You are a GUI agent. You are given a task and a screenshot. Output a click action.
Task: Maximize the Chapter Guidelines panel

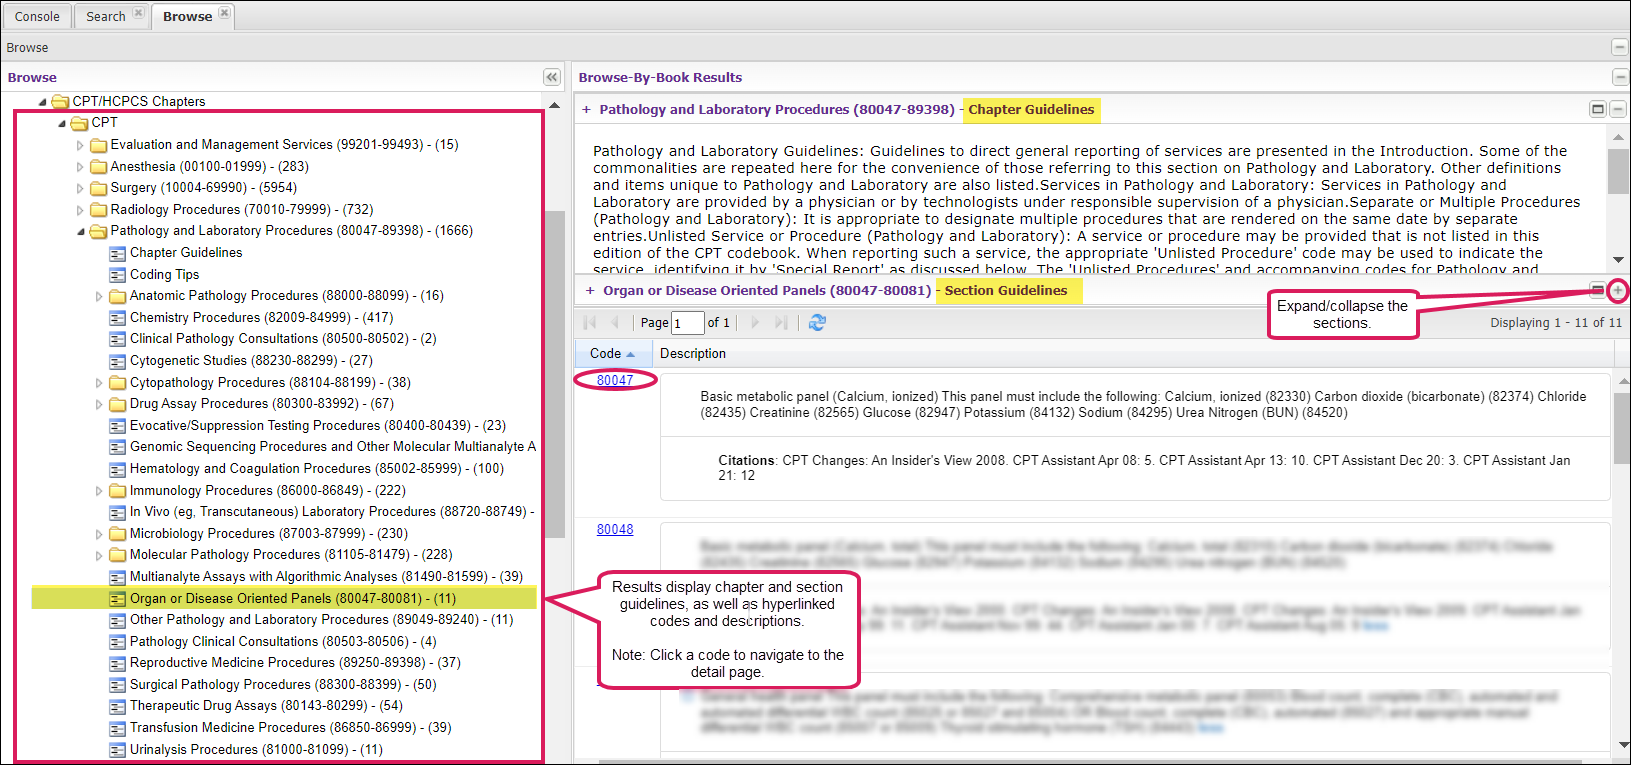(1598, 109)
